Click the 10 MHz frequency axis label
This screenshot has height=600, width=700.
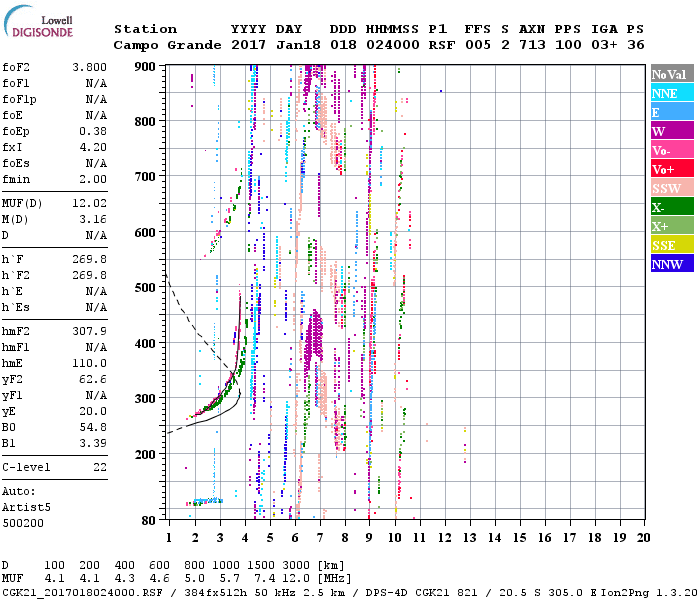(x=395, y=538)
